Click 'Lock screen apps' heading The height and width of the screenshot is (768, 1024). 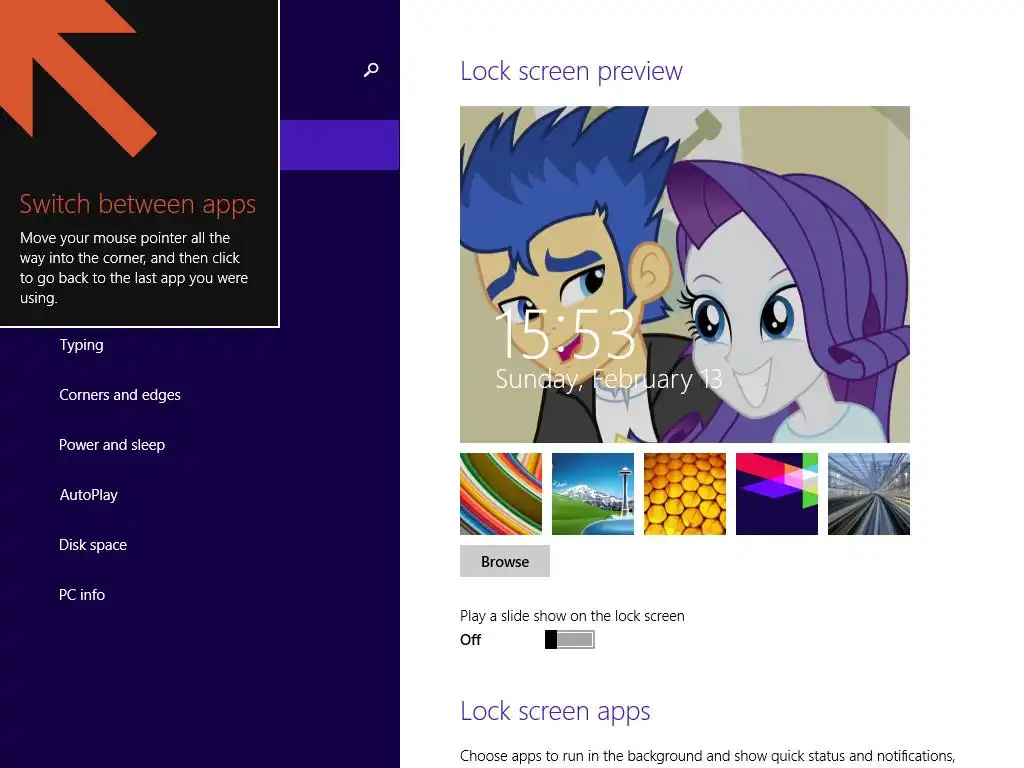point(555,711)
